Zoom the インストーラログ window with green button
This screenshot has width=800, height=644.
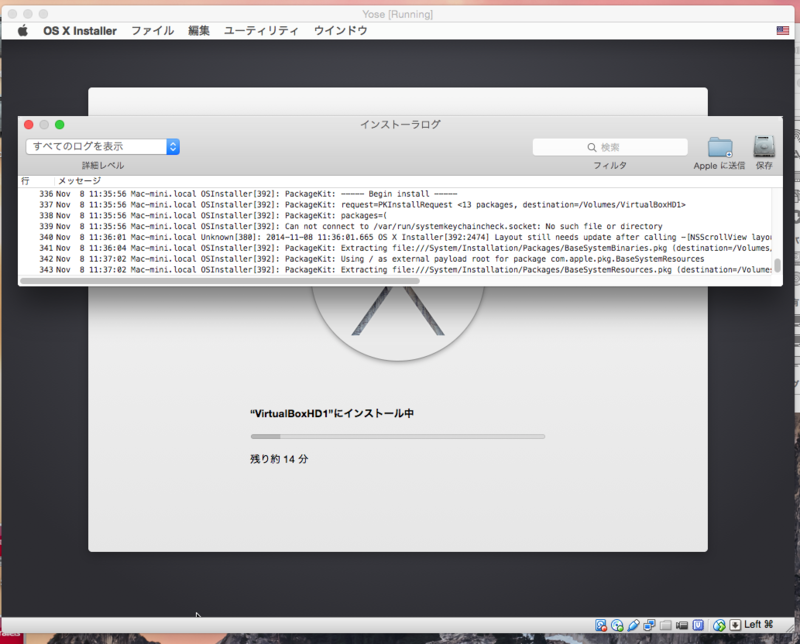[x=60, y=125]
